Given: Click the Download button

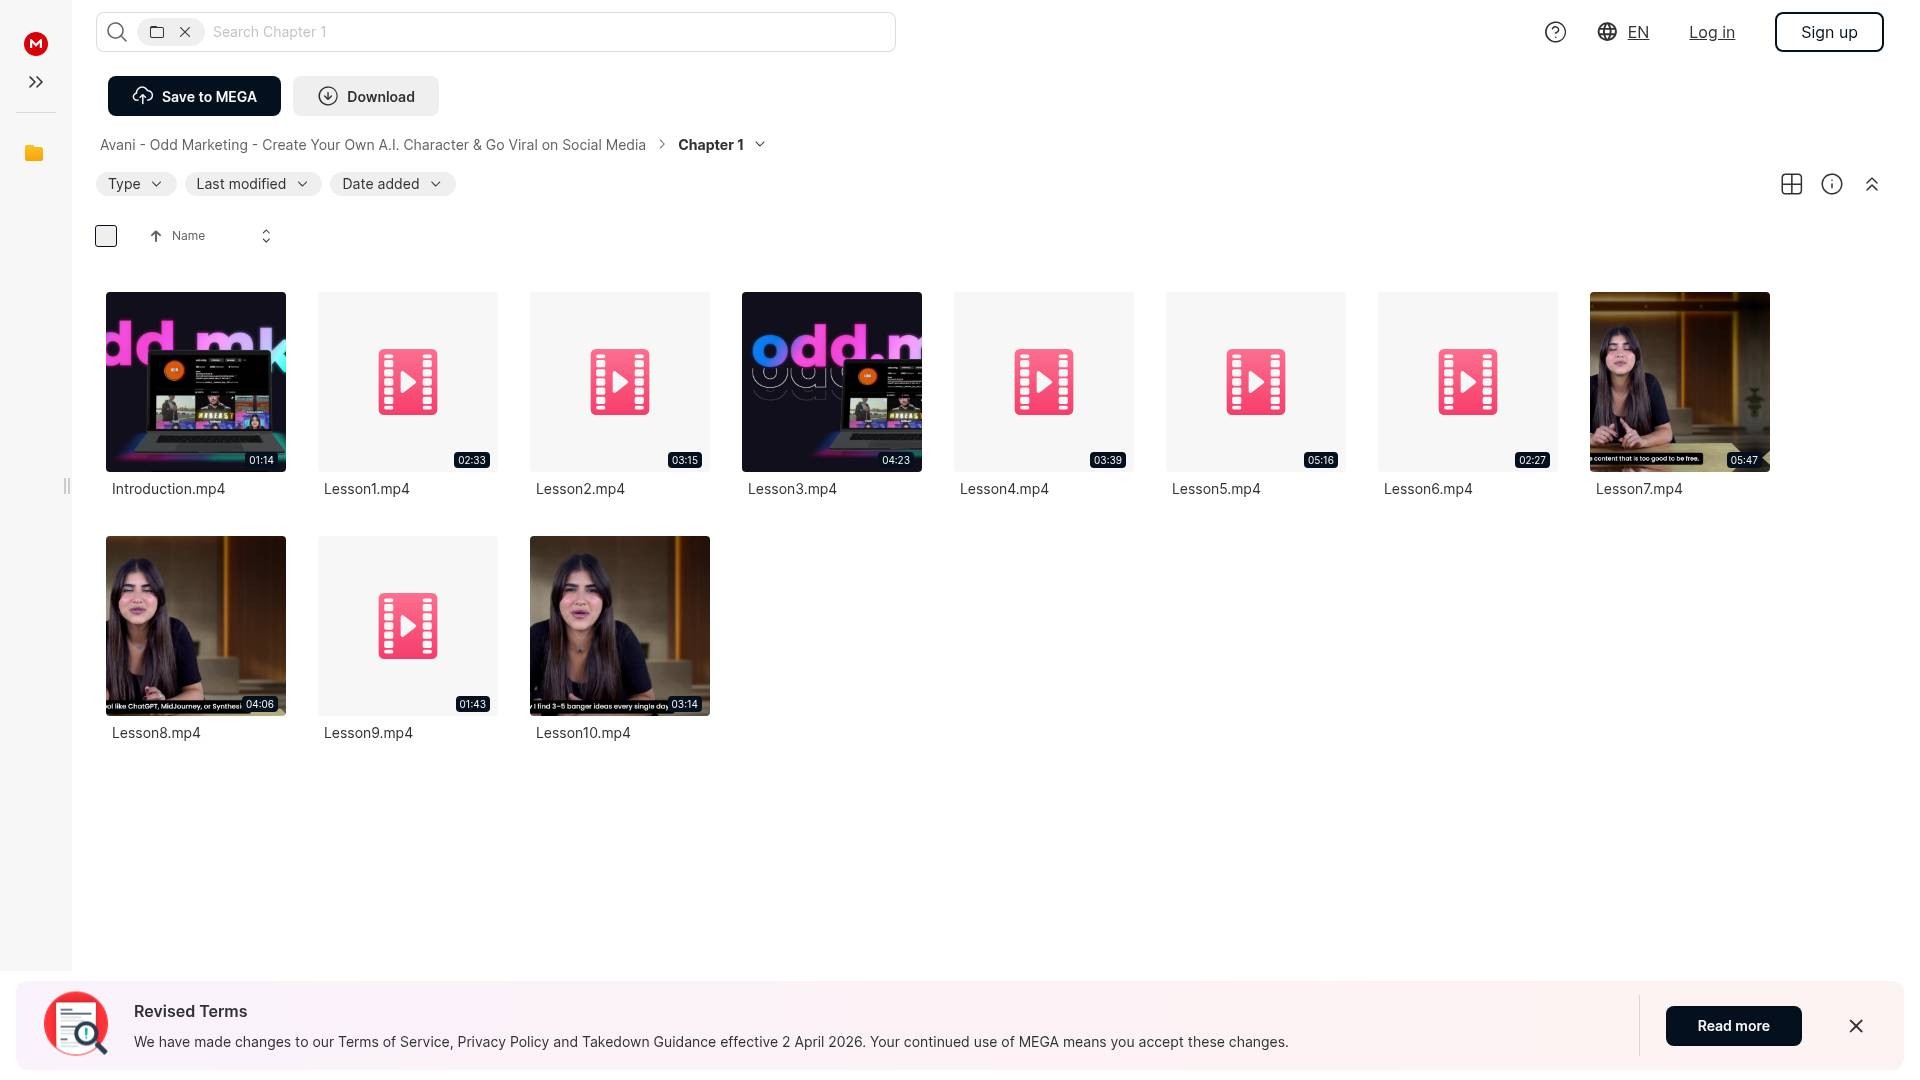Looking at the screenshot, I should pos(366,96).
